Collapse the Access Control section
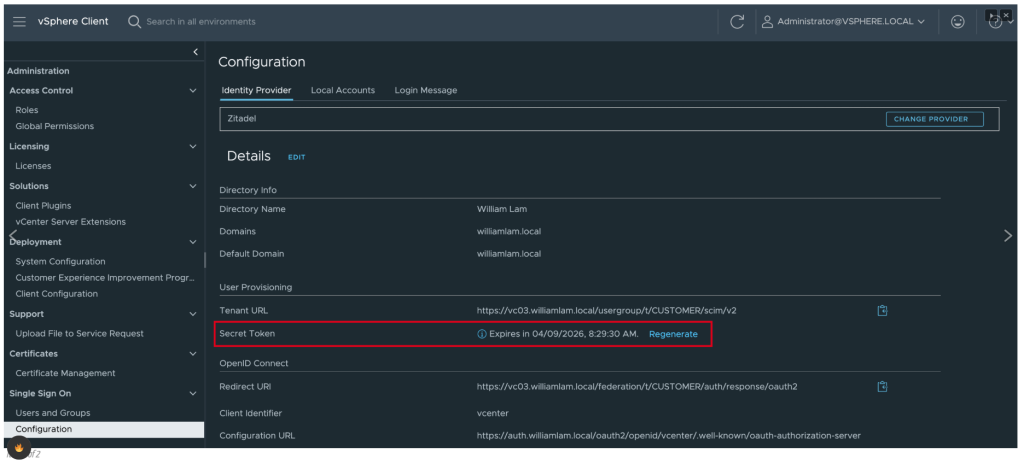Image resolution: width=1024 pixels, height=470 pixels. click(x=193, y=91)
